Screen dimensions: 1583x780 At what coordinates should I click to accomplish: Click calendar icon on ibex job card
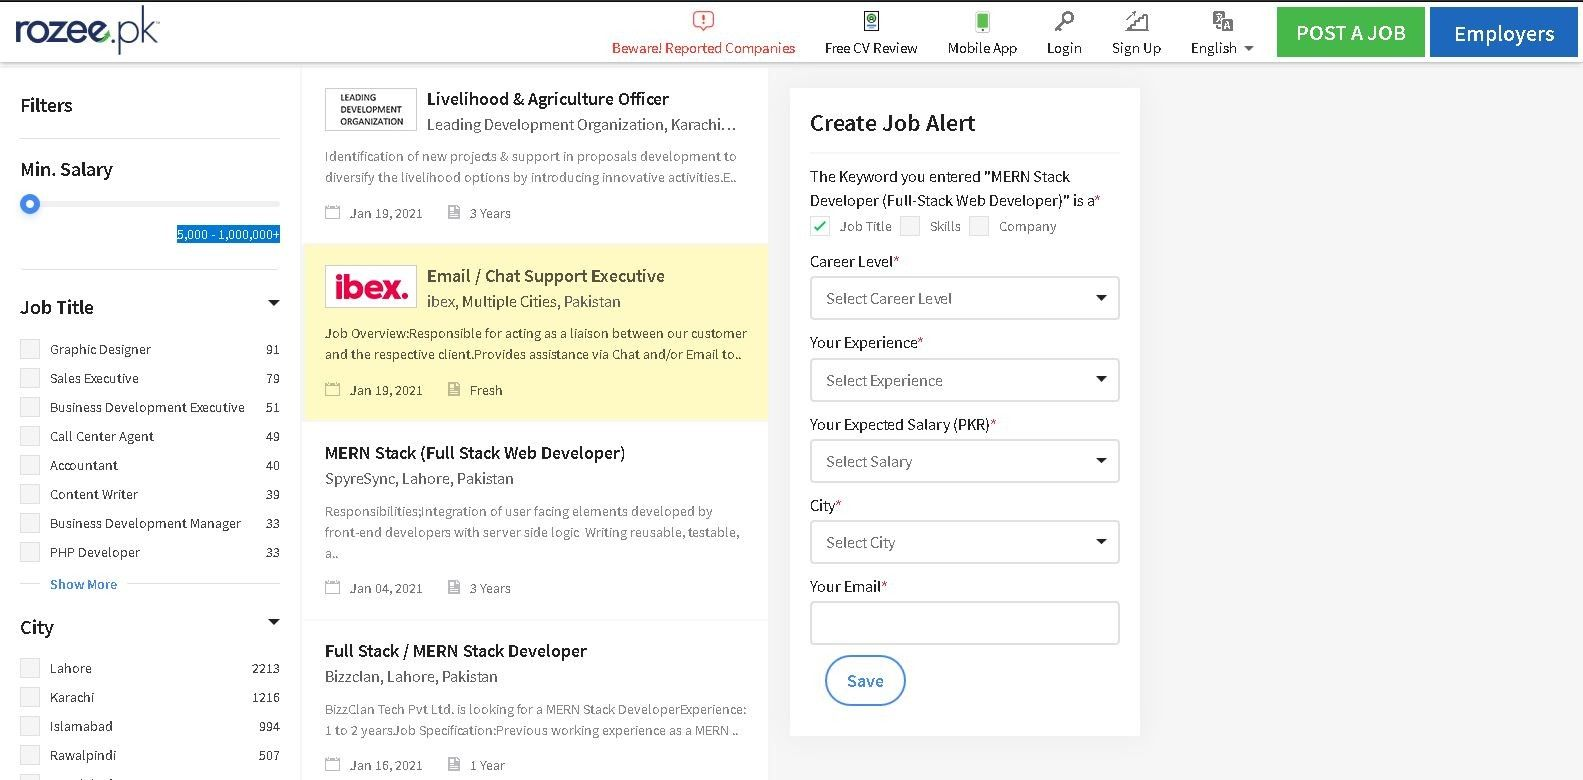333,390
